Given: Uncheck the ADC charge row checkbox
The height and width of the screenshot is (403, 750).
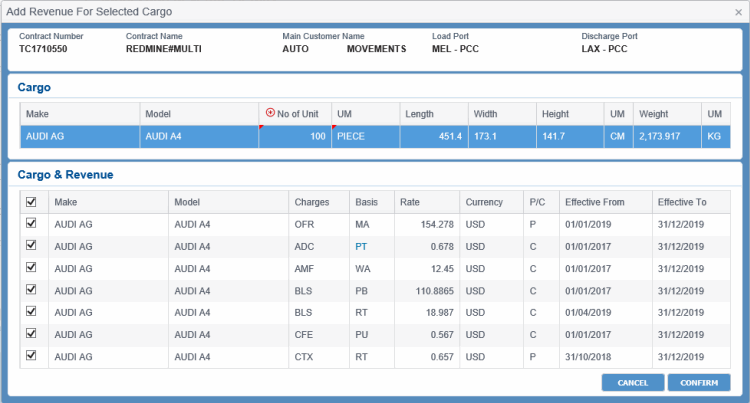Looking at the screenshot, I should 30,246.
